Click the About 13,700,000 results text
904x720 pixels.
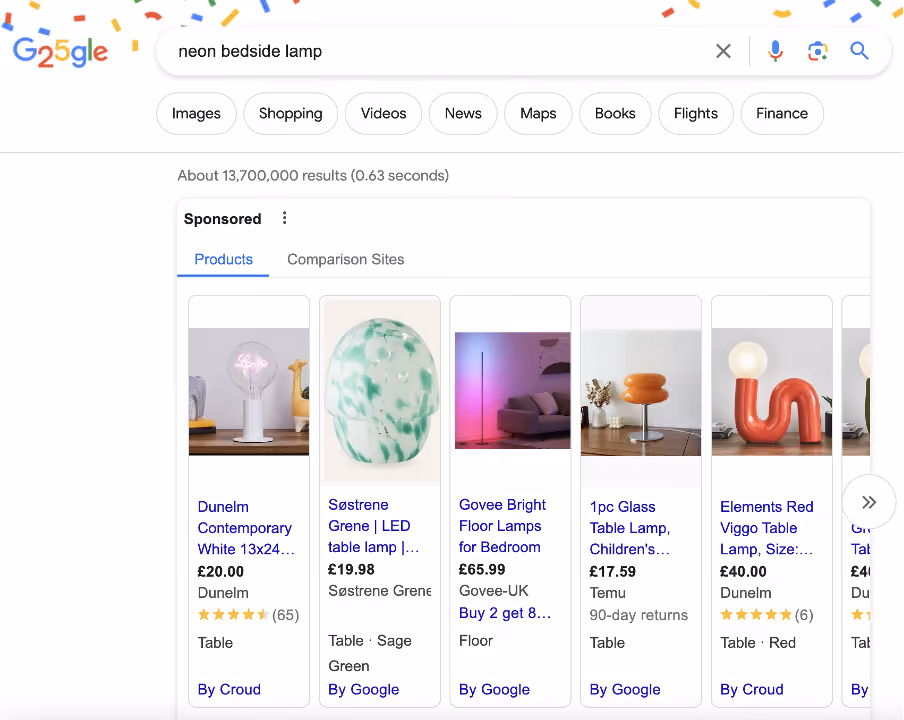point(313,175)
